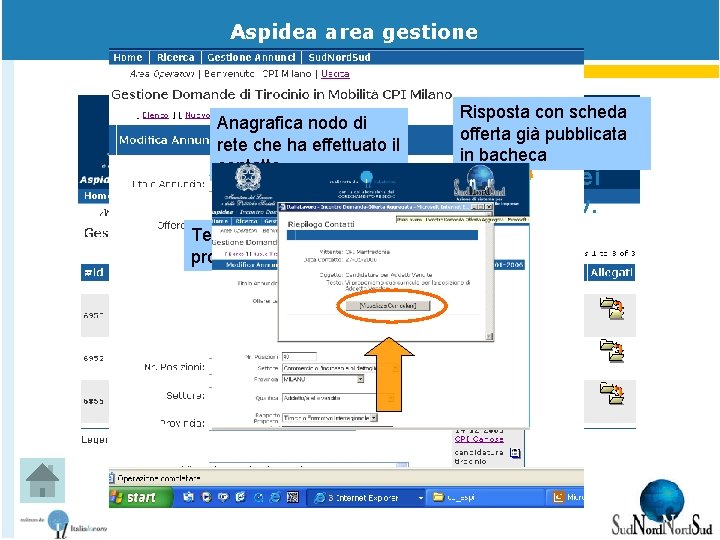Open the Micro... PowerPoint taskbar button

pyautogui.click(x=566, y=498)
